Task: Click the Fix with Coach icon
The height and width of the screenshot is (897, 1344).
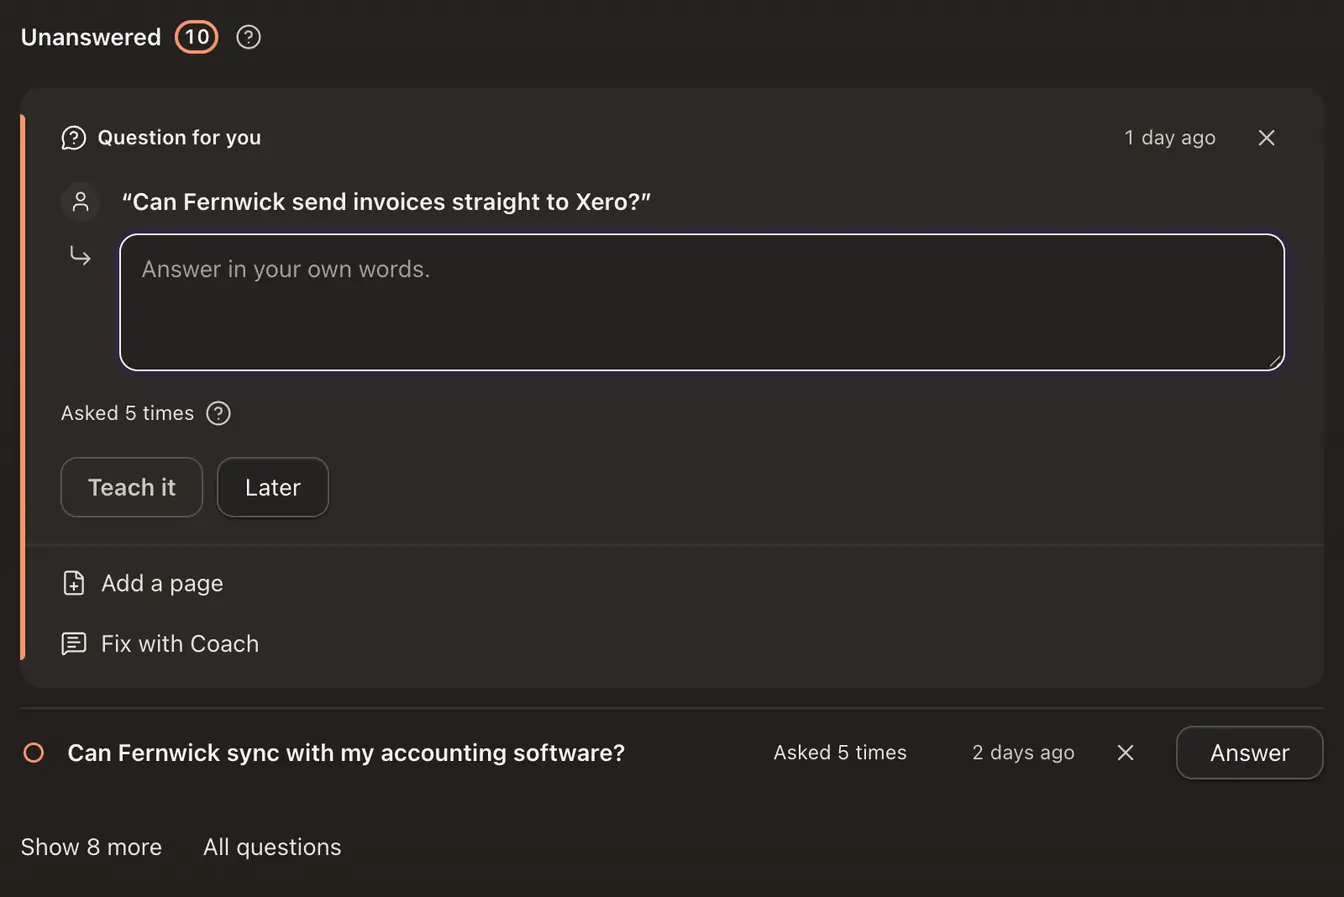Action: coord(74,643)
